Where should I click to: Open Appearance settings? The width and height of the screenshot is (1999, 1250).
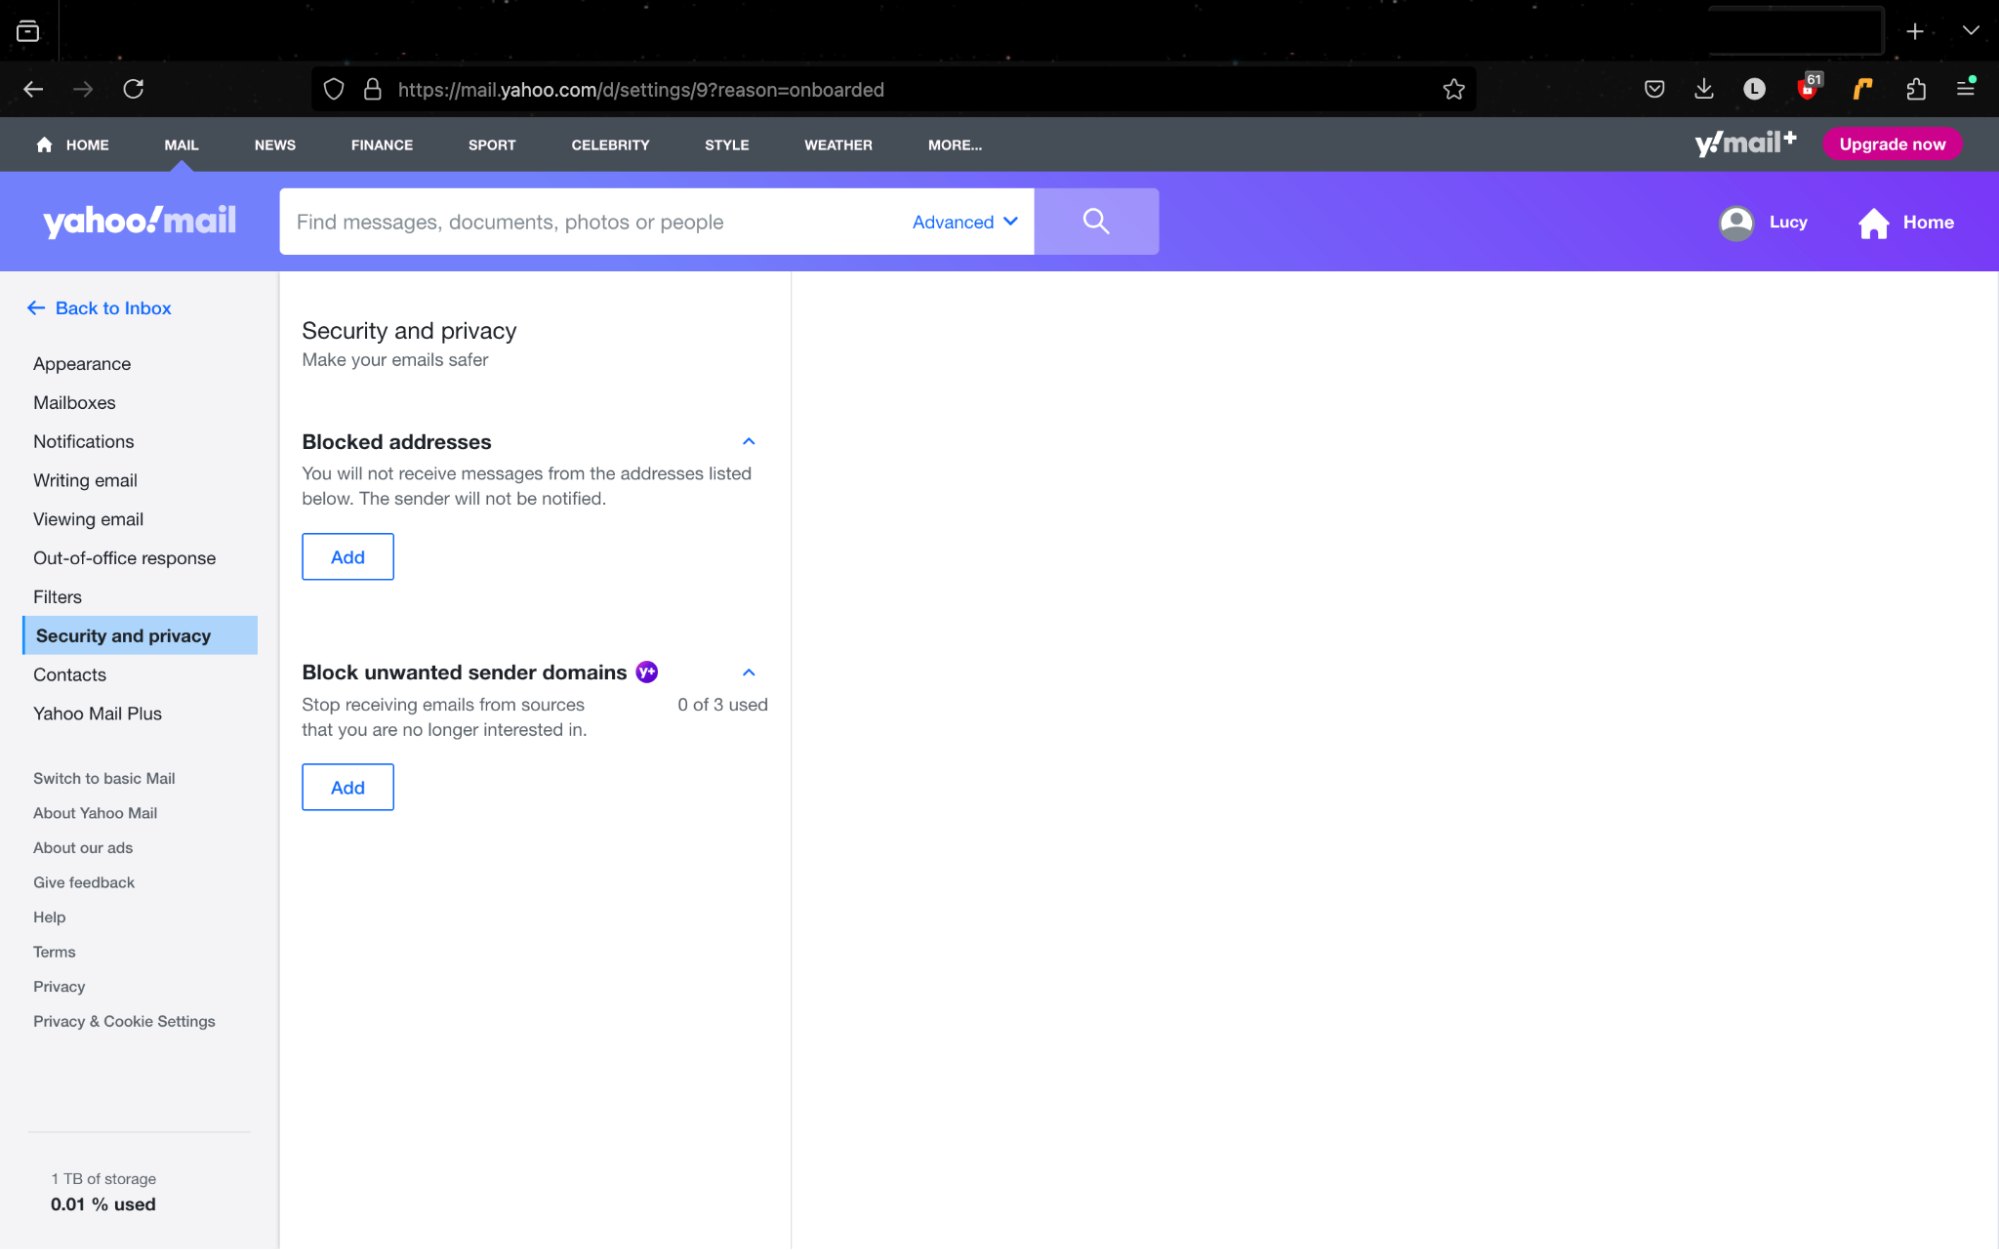pyautogui.click(x=82, y=364)
